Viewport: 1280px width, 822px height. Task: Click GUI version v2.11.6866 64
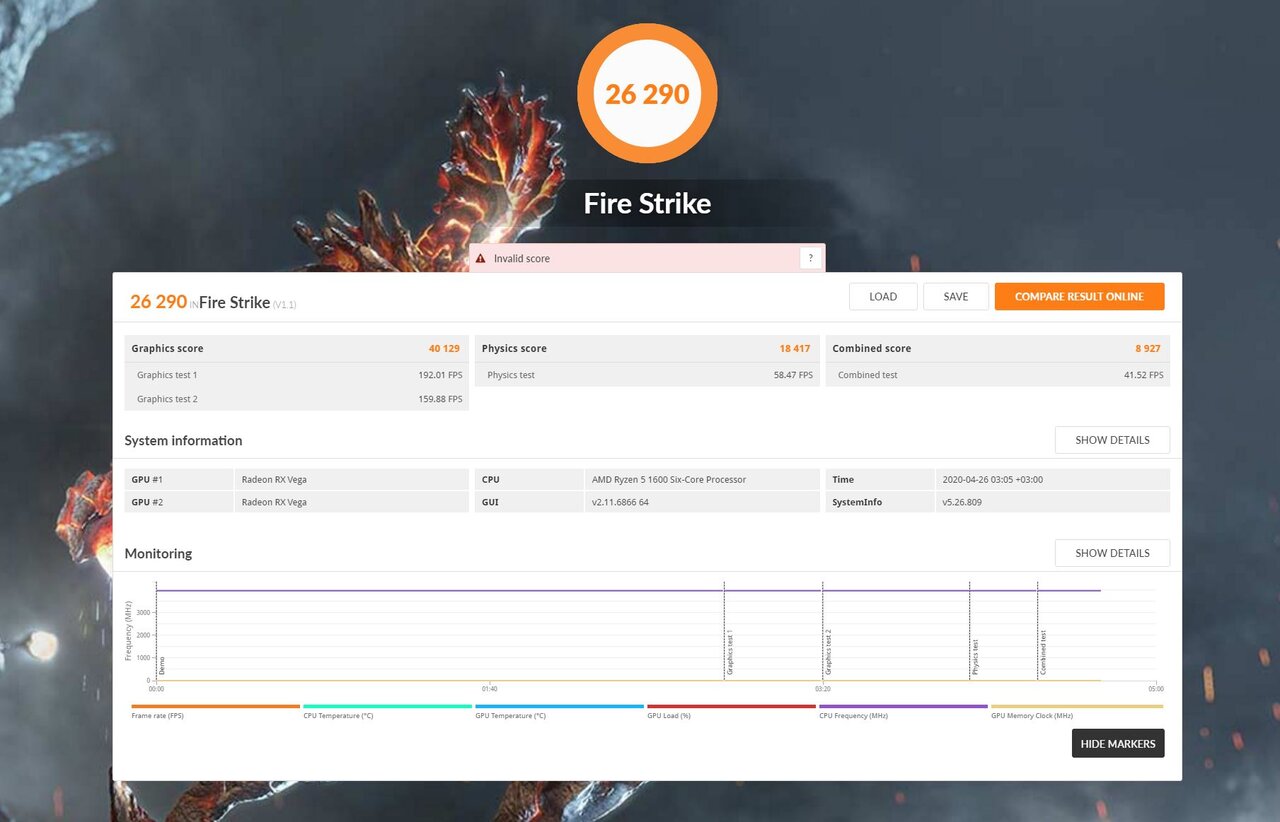[x=620, y=502]
